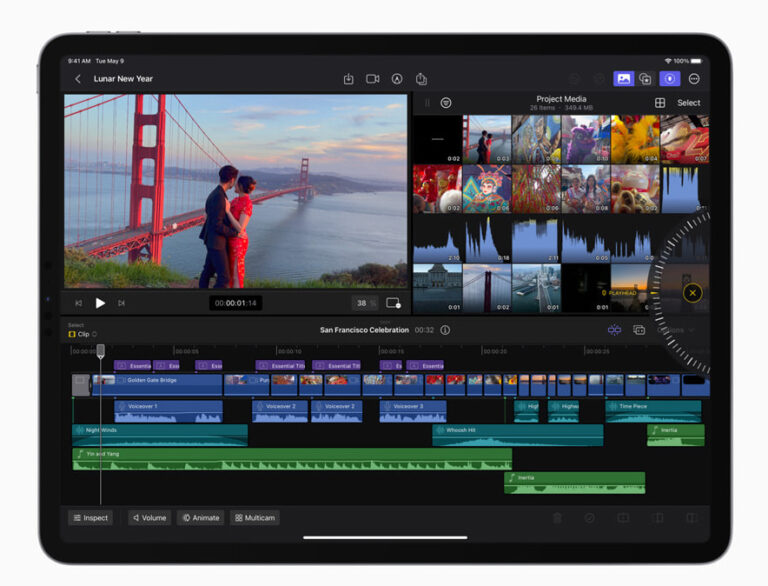Go back from Lunar New Year project
This screenshot has height=586, width=768.
[78, 79]
